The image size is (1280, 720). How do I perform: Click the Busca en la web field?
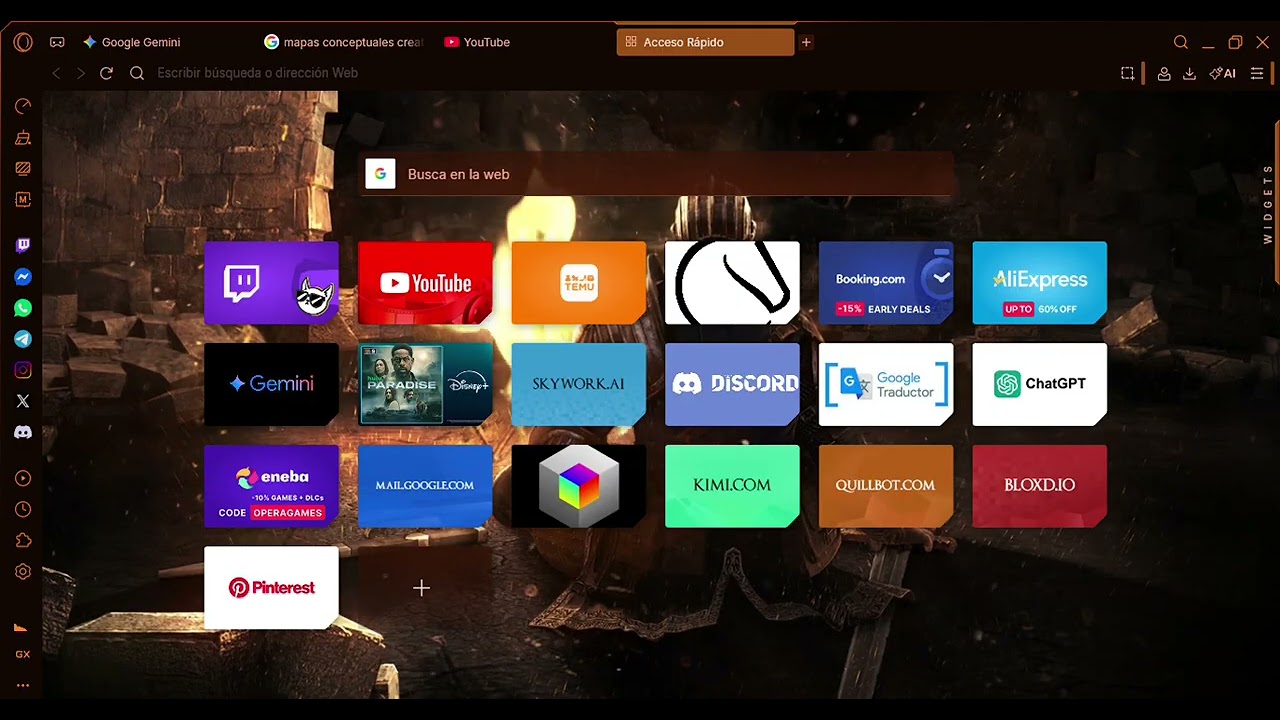[x=655, y=174]
